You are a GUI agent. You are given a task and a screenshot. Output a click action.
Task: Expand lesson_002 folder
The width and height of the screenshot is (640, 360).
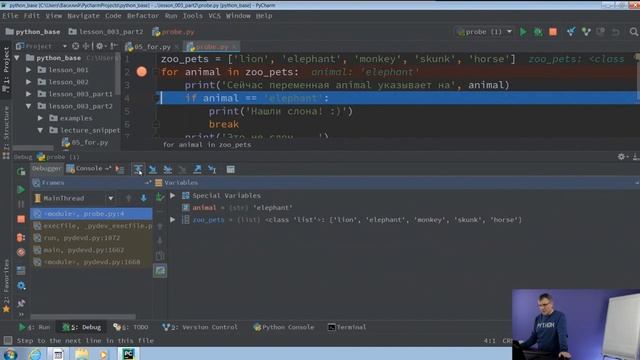click(x=29, y=82)
